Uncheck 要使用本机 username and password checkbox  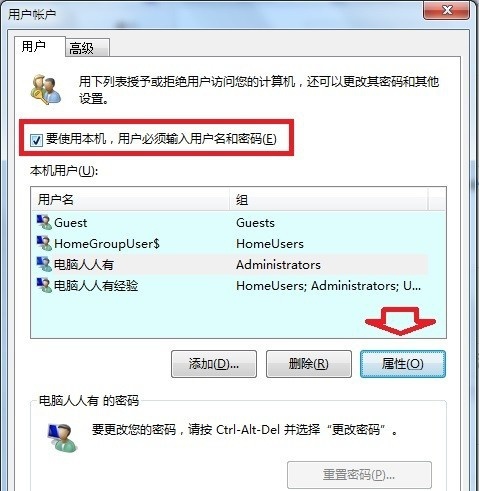[36, 140]
